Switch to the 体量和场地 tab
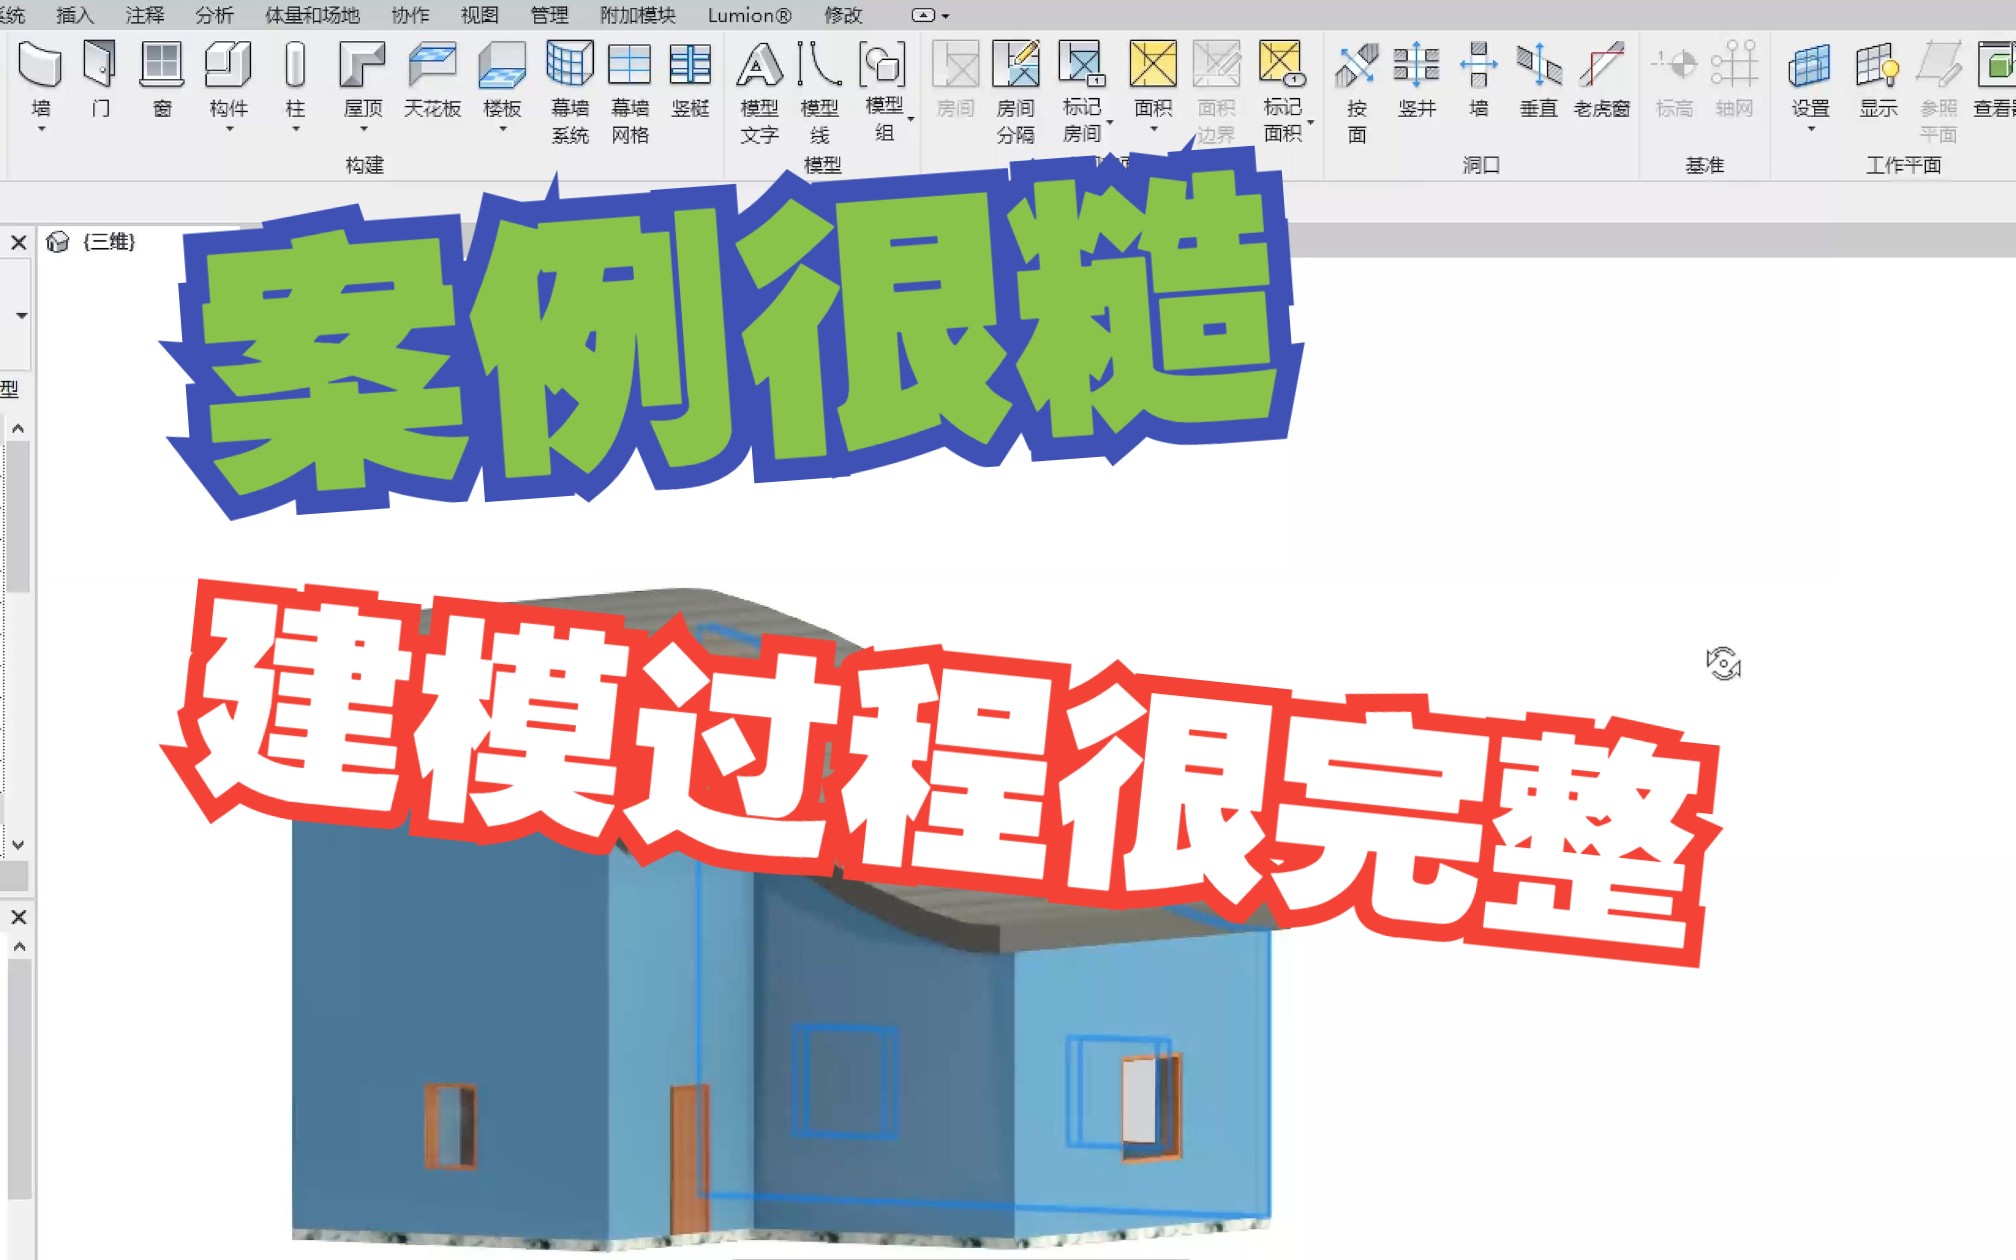Image resolution: width=2016 pixels, height=1260 pixels. pos(312,15)
